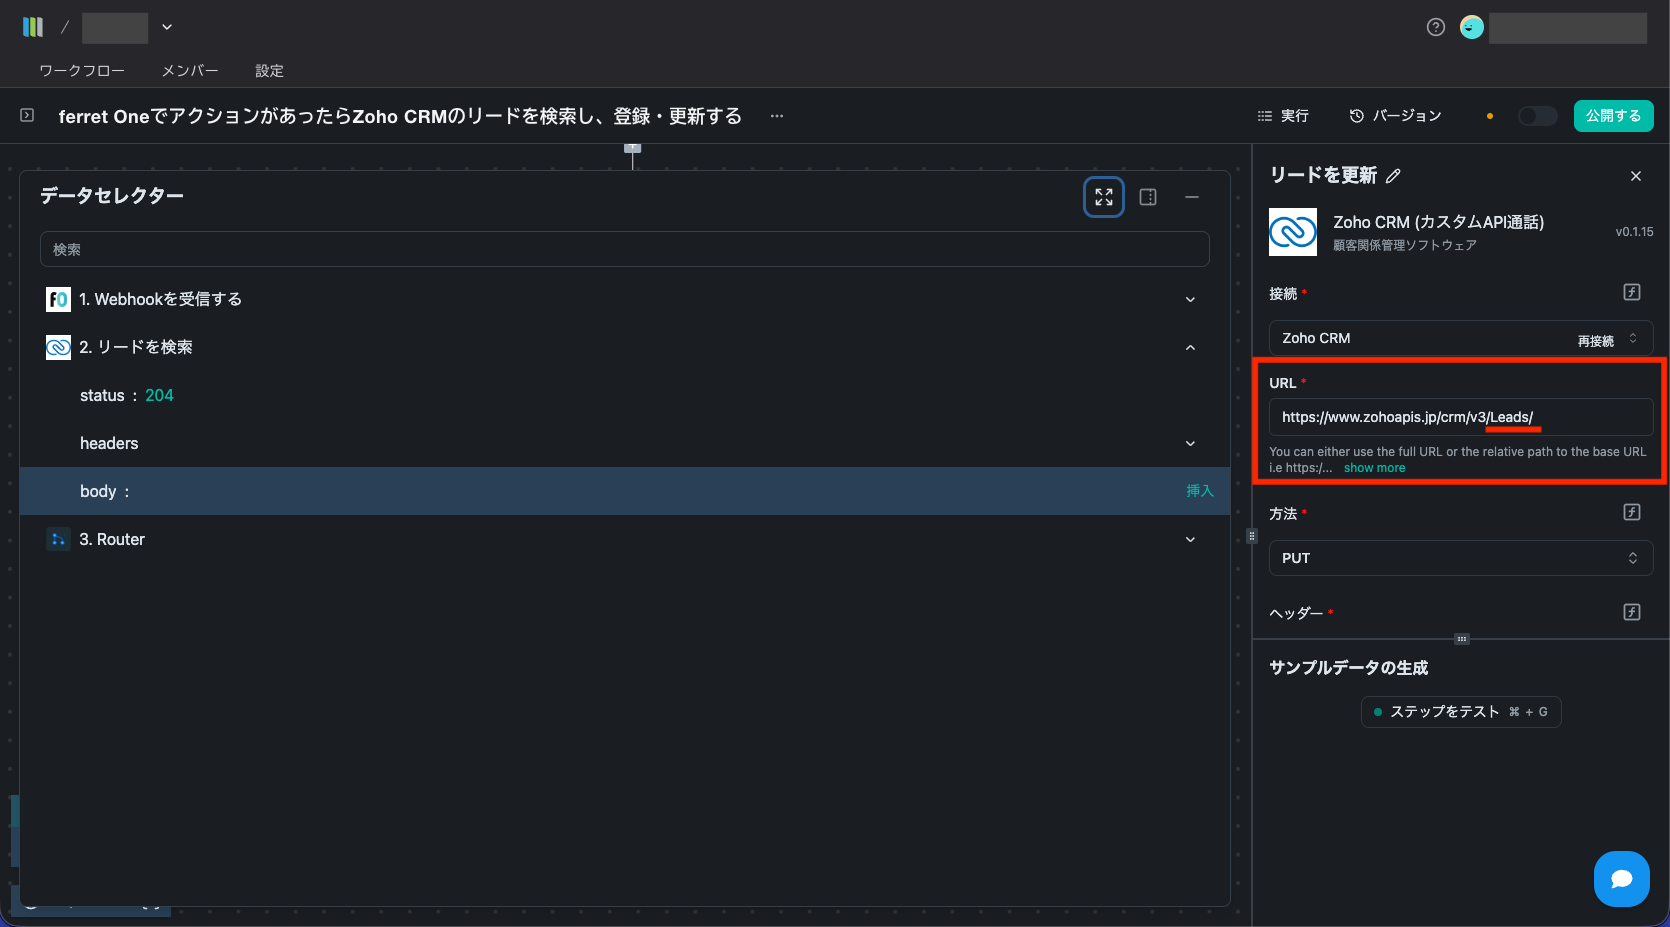The height and width of the screenshot is (927, 1670).
Task: Click the app logo in top-left corner
Action: [33, 27]
